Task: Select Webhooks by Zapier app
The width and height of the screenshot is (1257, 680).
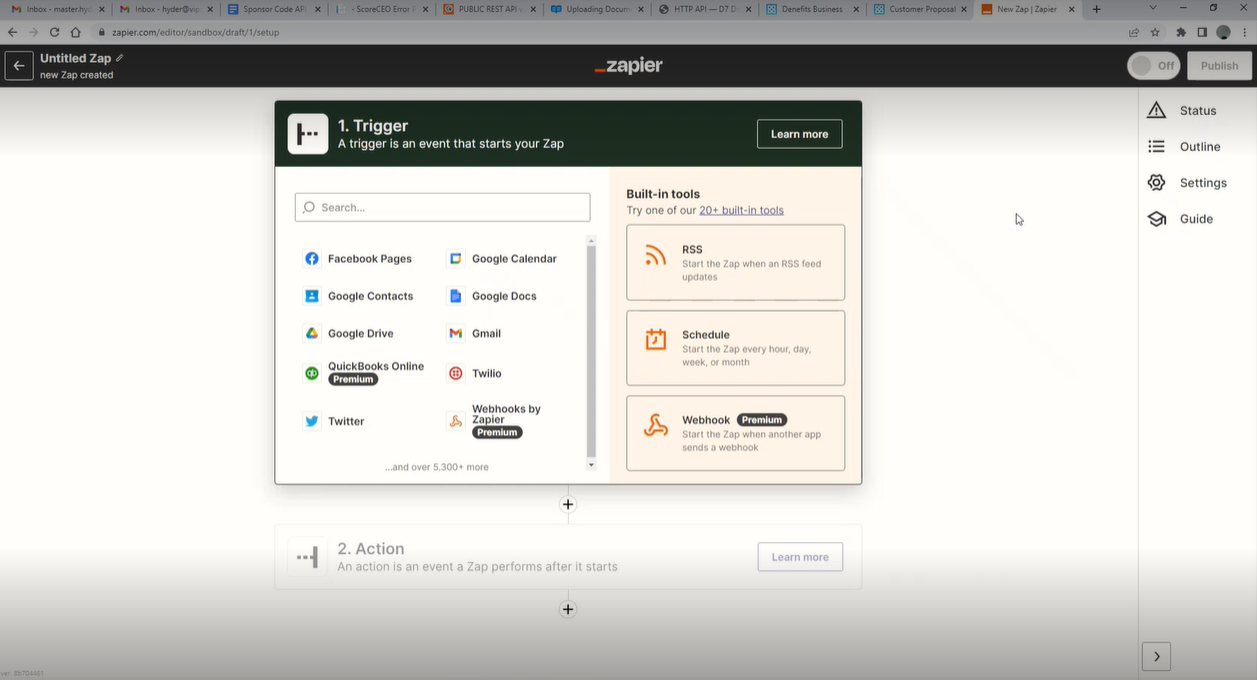Action: (x=495, y=421)
